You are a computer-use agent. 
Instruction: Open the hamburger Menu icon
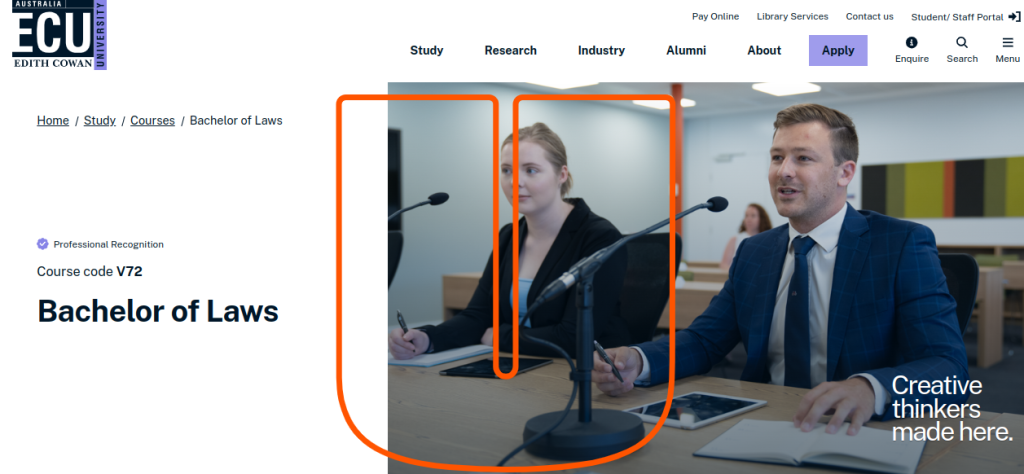click(1007, 43)
